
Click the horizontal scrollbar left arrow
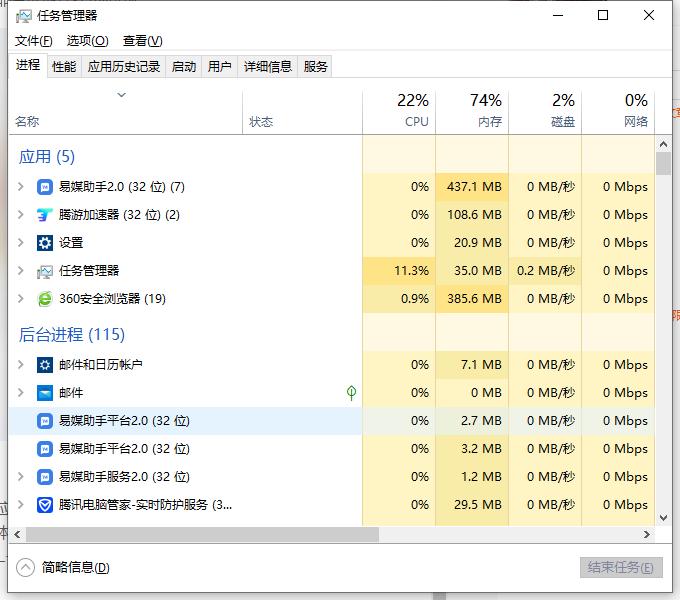coord(17,535)
